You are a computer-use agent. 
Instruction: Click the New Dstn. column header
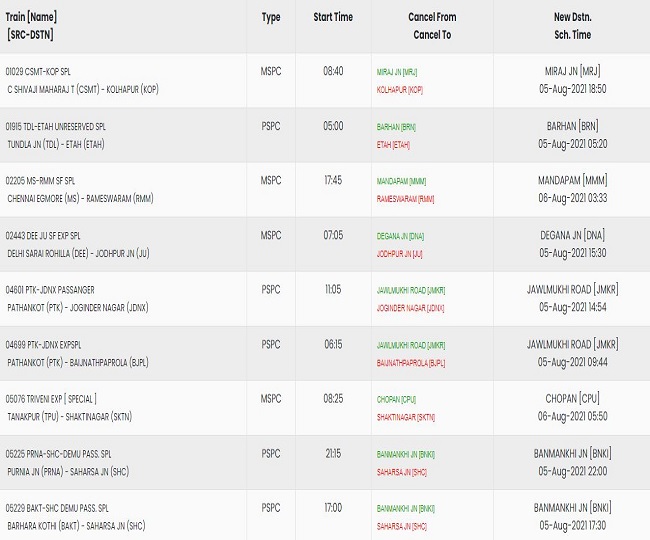[x=573, y=17]
